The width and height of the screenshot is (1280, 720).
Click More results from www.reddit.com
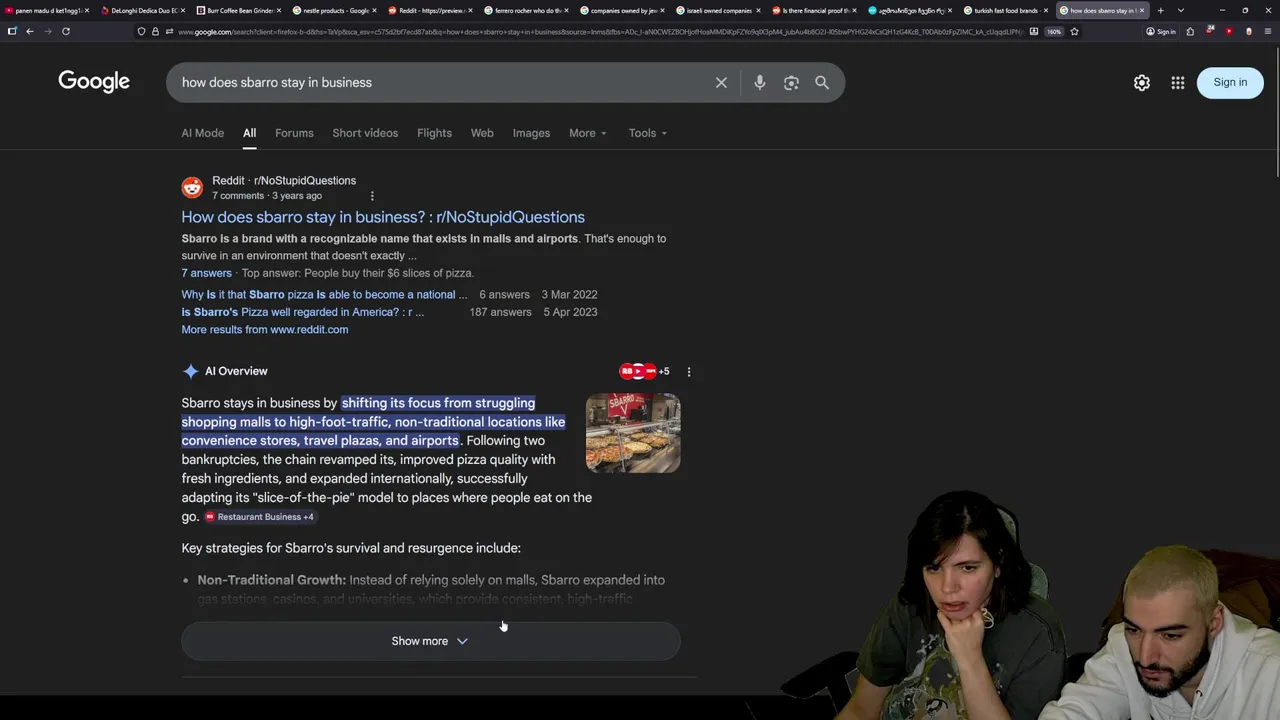[x=265, y=330]
